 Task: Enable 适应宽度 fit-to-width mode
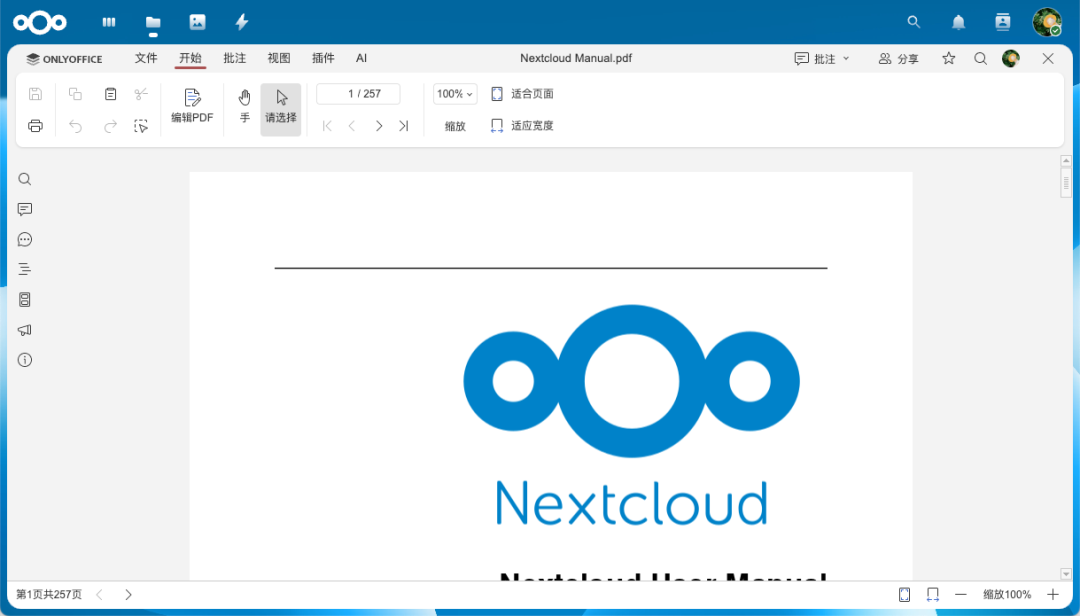[521, 125]
